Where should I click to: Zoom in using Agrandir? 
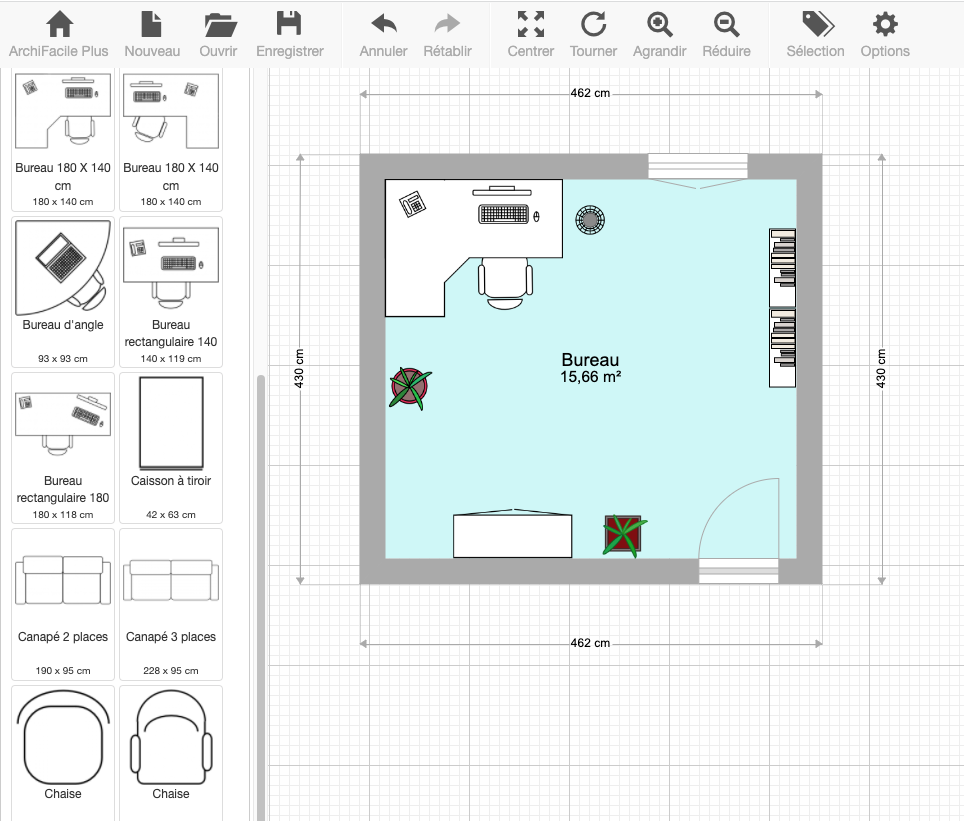point(659,25)
